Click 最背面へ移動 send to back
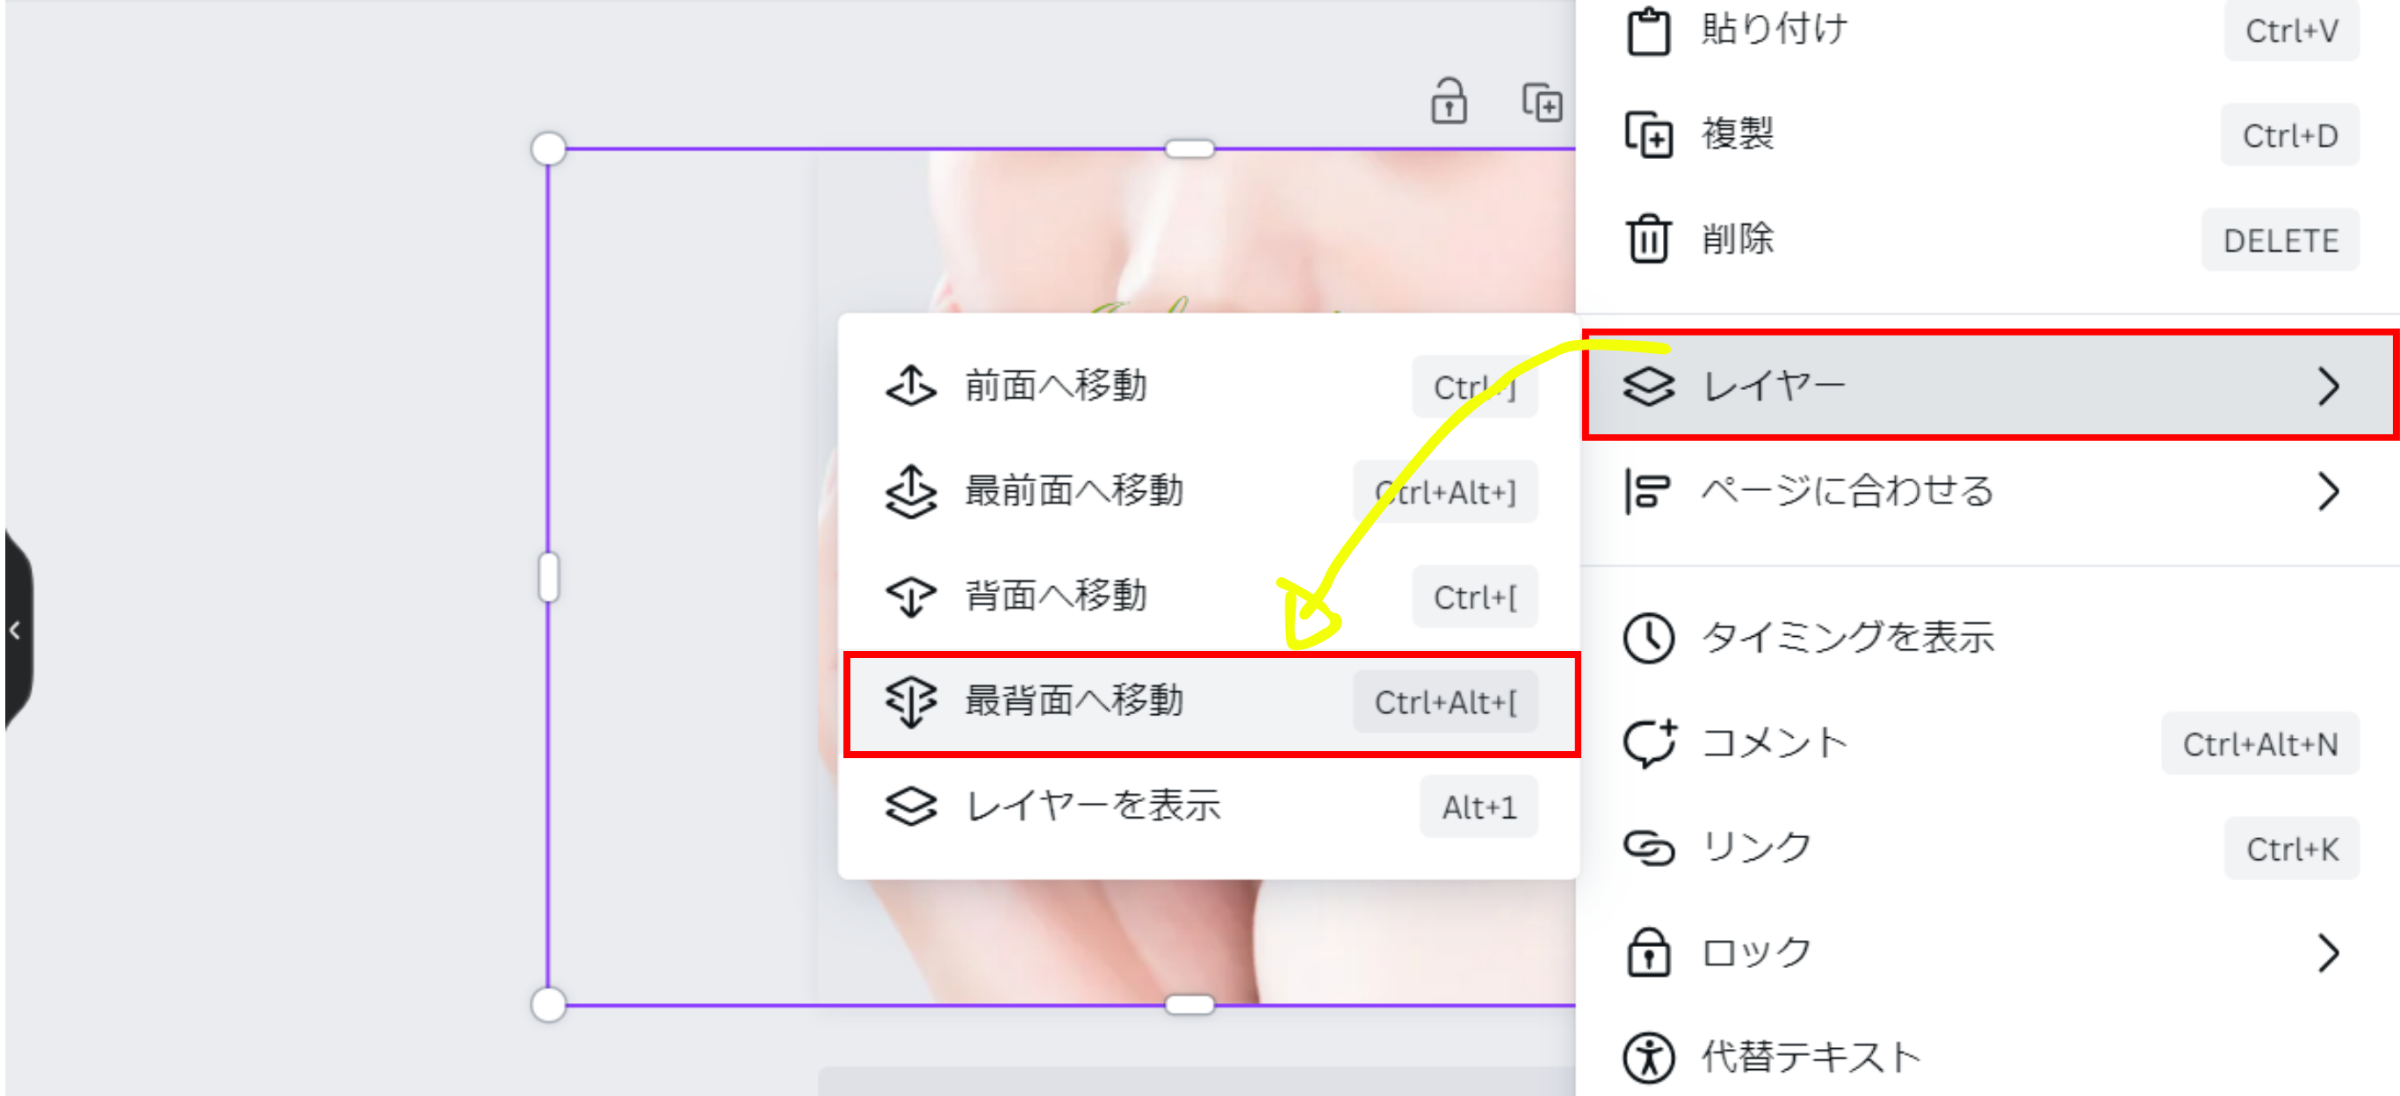The image size is (2400, 1096). point(1073,701)
